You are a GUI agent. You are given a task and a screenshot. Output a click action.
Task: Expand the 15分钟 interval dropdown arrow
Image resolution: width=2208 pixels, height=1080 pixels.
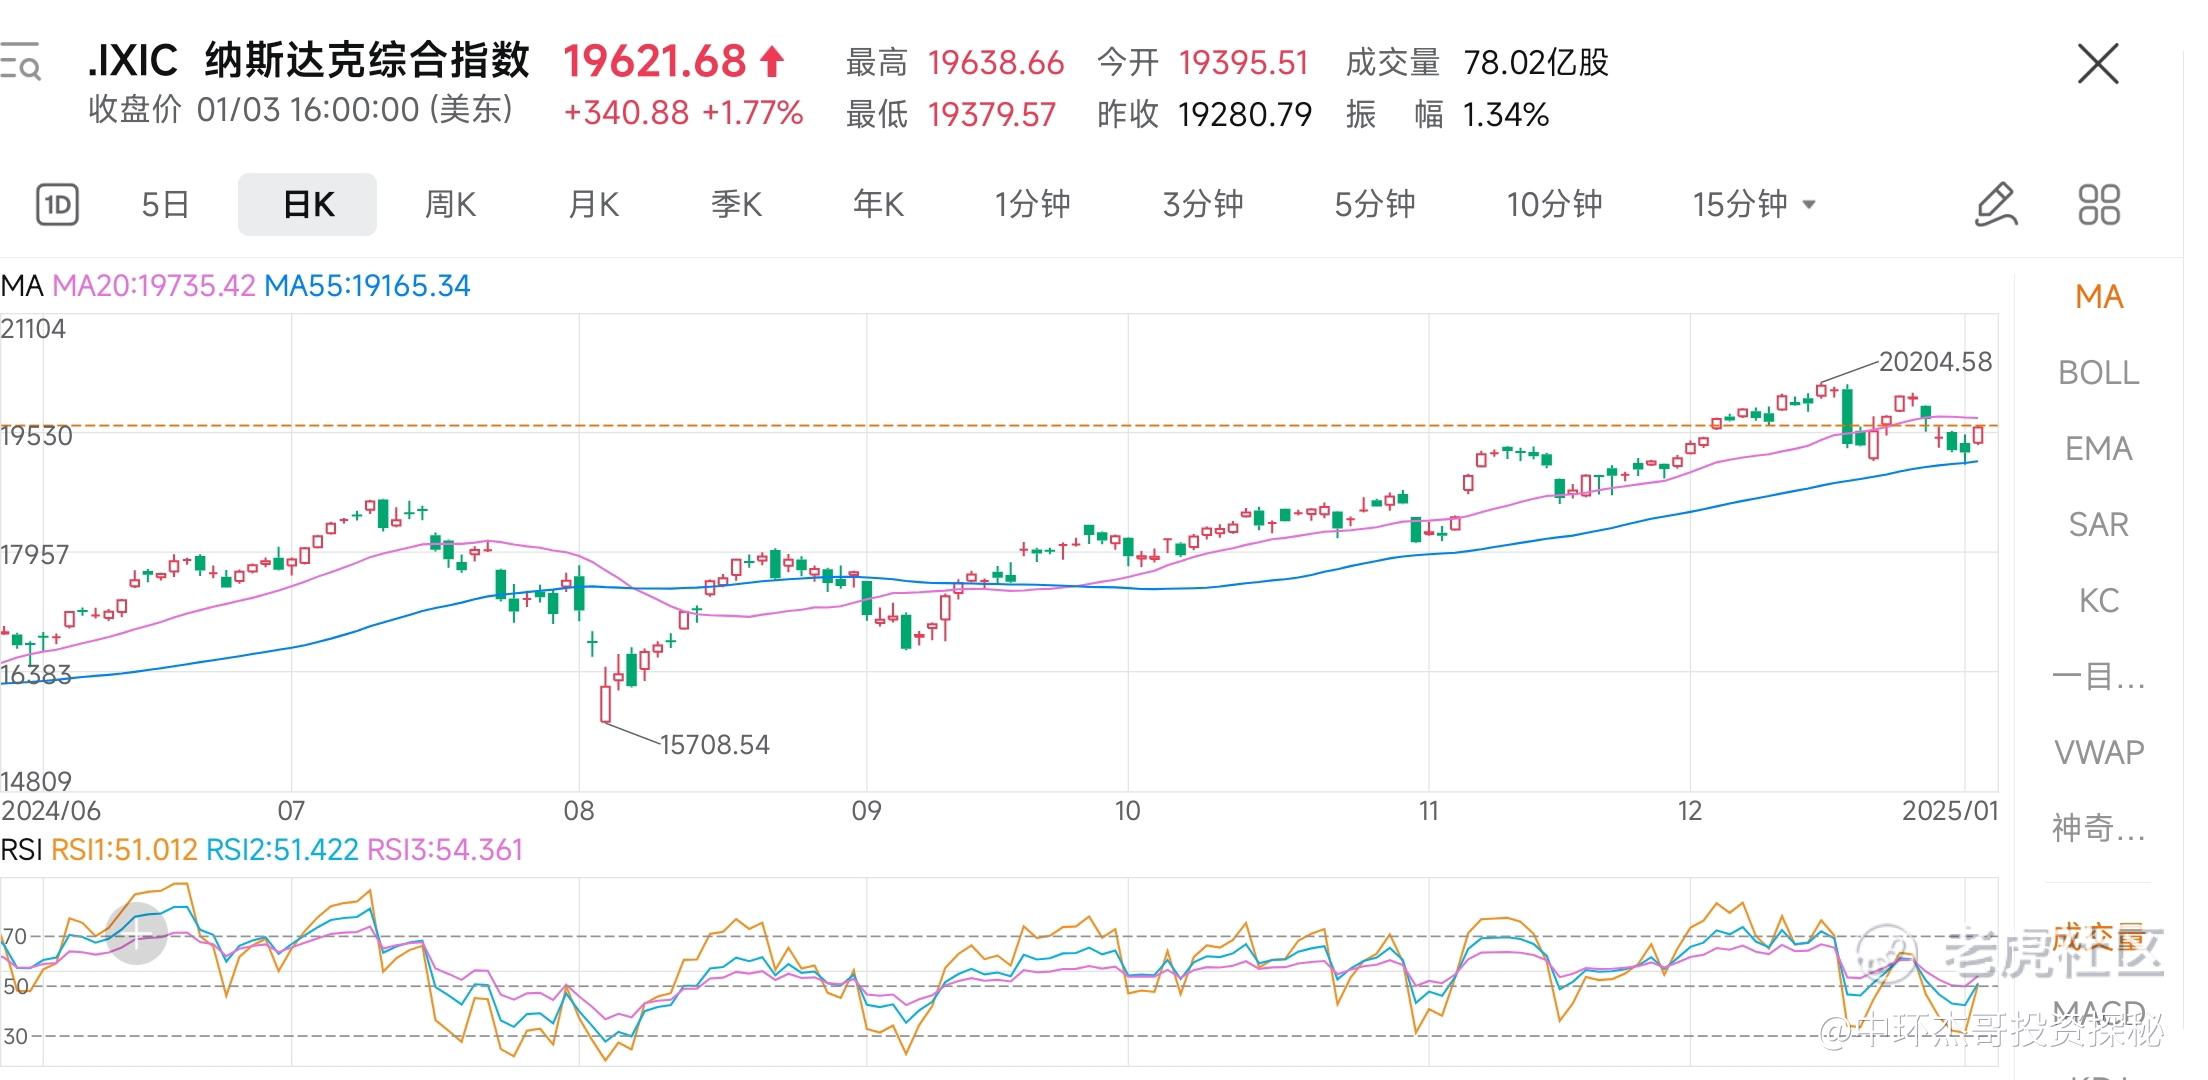1808,205
